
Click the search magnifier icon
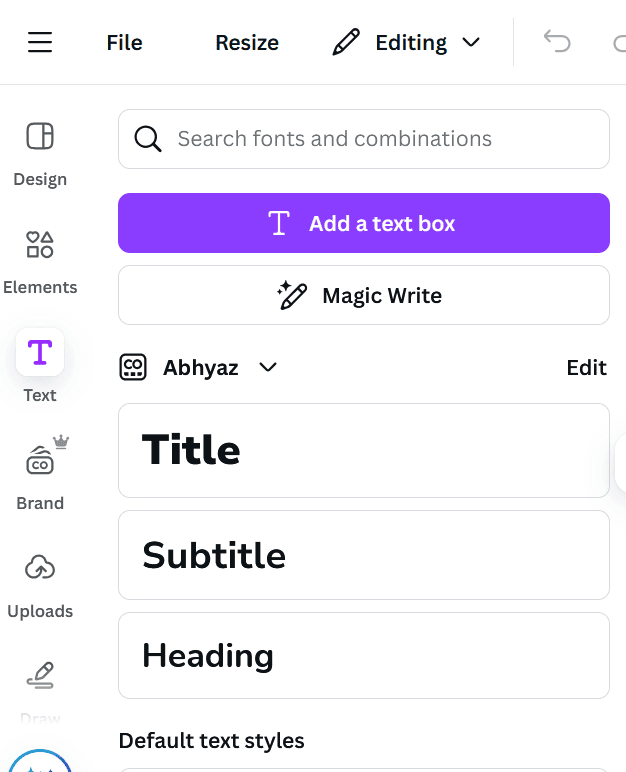(x=148, y=139)
